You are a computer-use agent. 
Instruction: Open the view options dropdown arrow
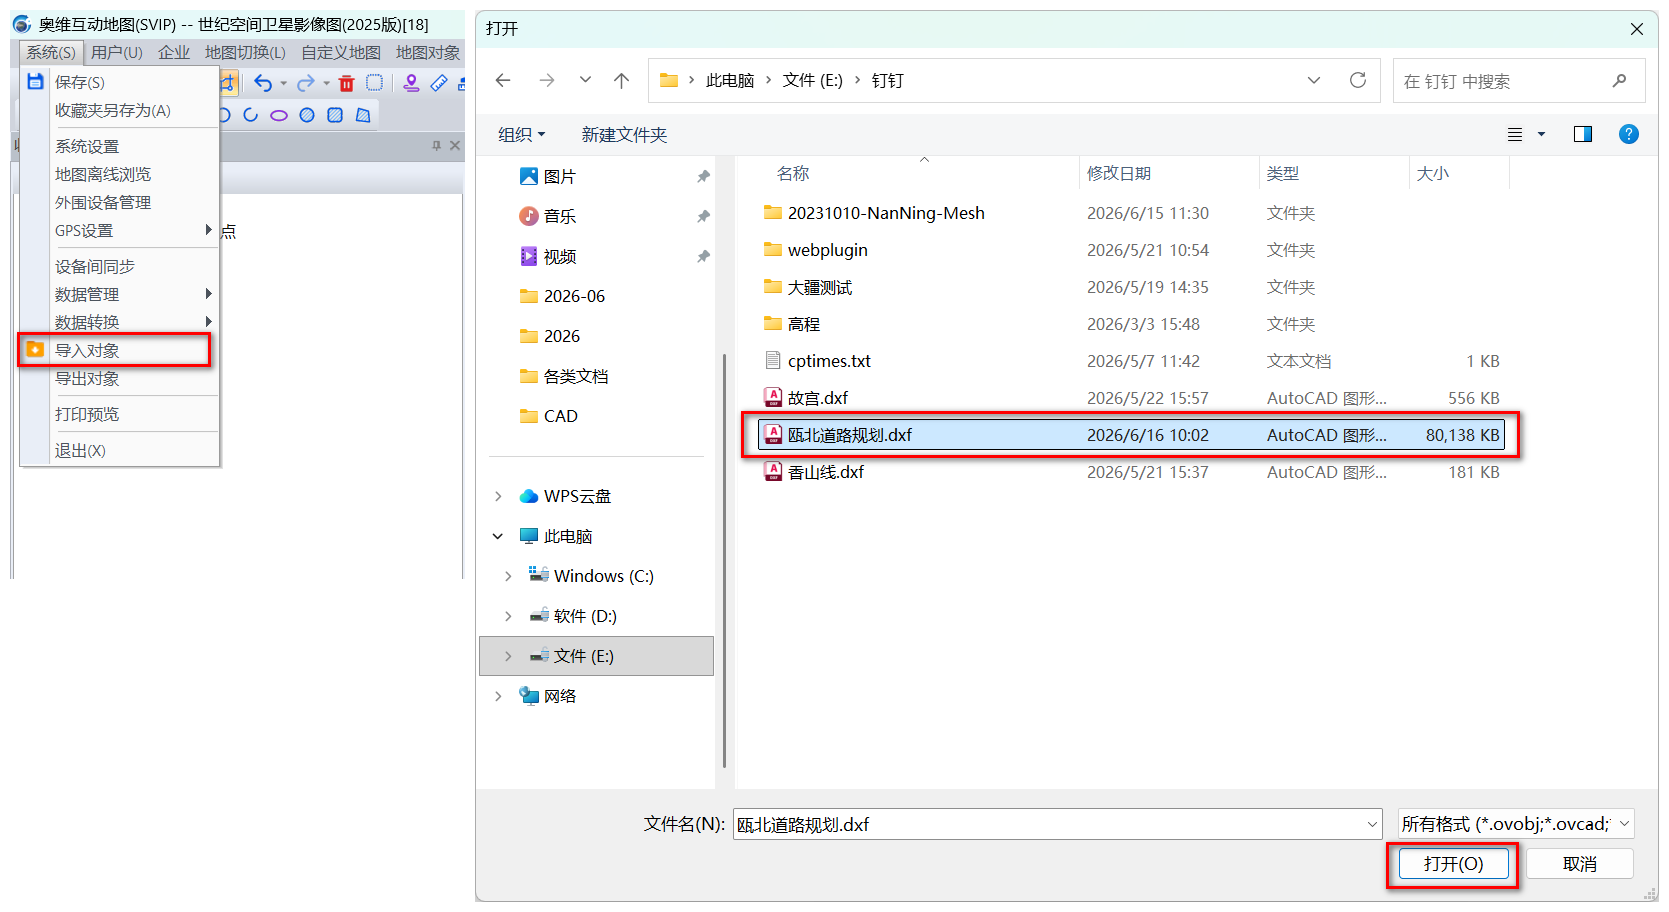1541,134
